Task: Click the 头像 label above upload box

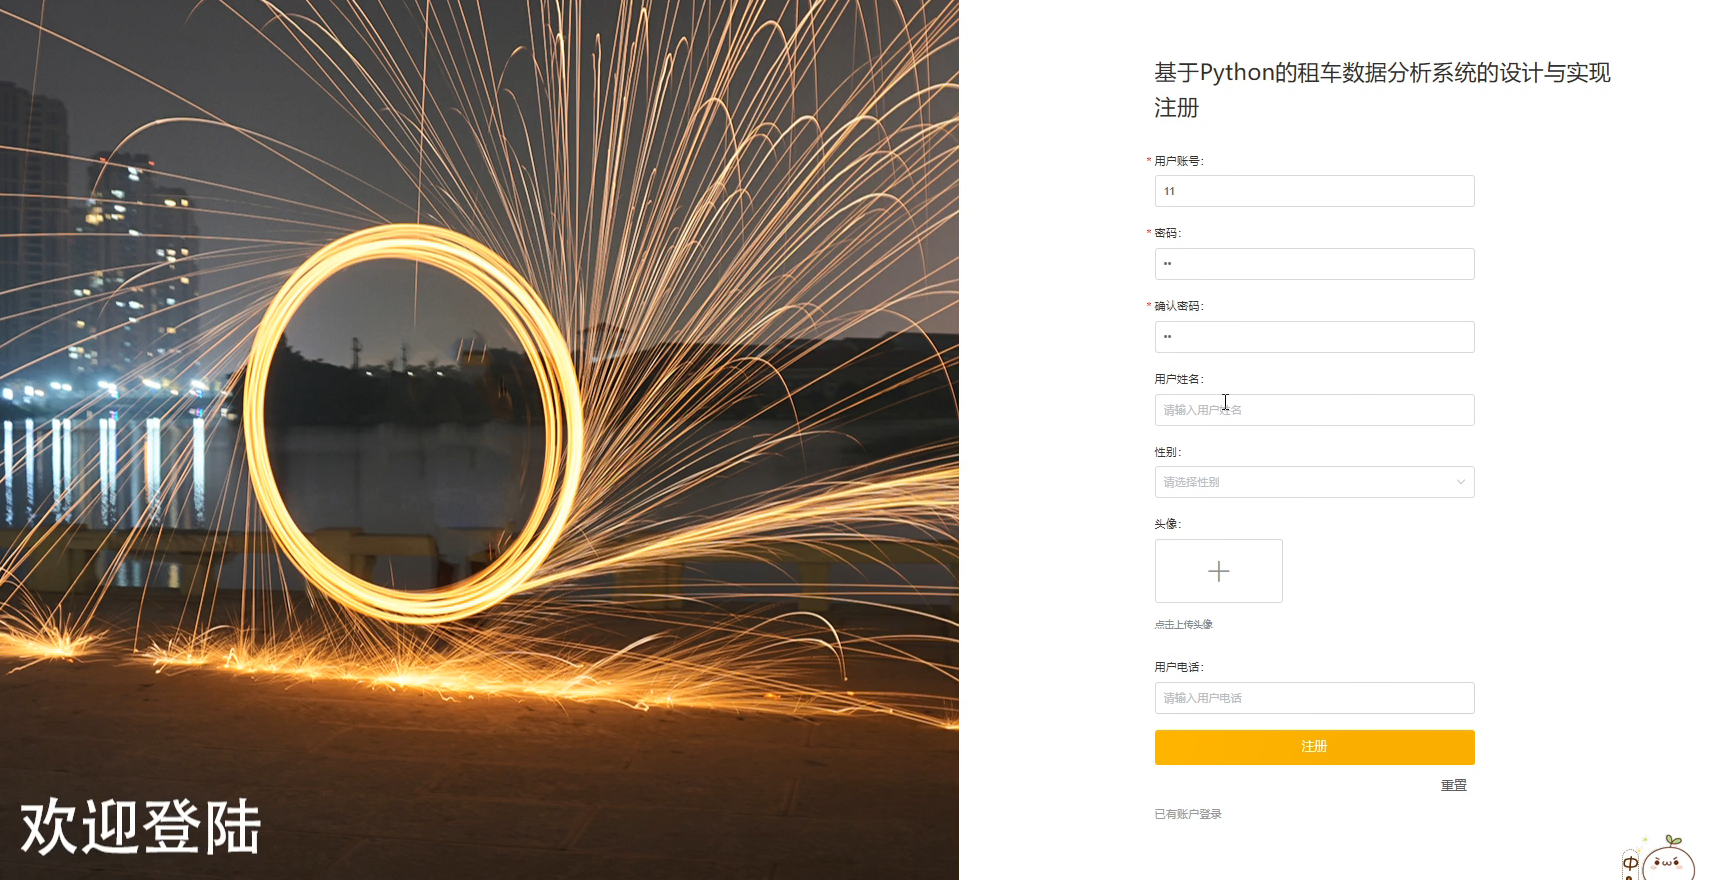Action: [x=1167, y=524]
